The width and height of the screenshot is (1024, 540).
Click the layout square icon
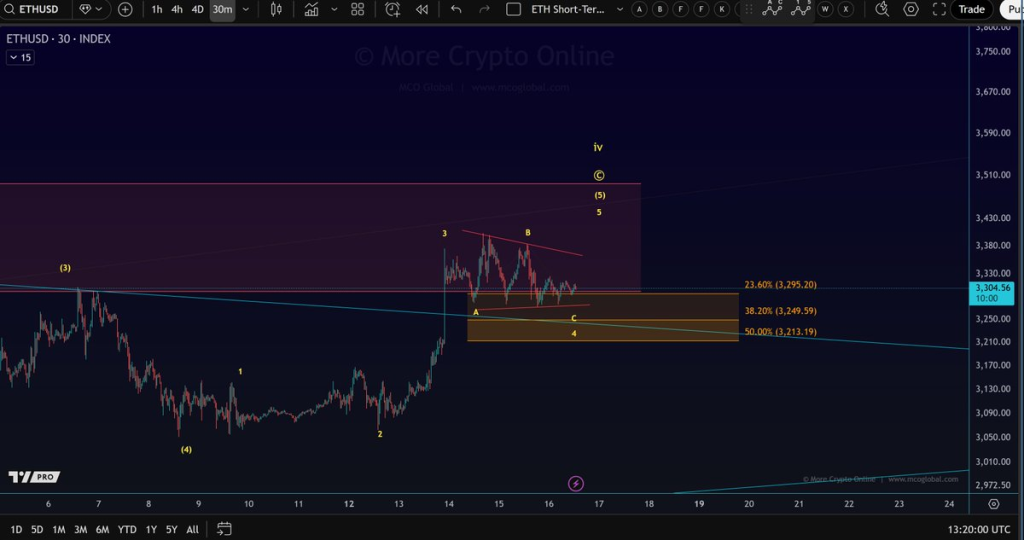coord(514,9)
